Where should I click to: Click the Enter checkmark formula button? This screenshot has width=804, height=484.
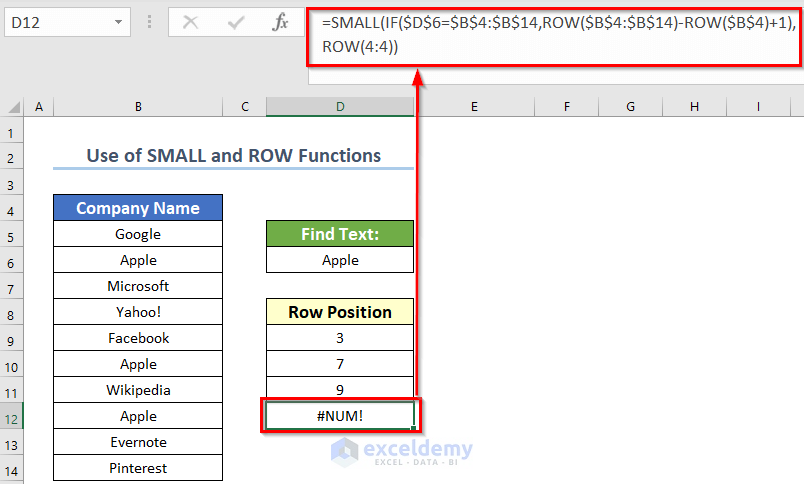pos(236,22)
